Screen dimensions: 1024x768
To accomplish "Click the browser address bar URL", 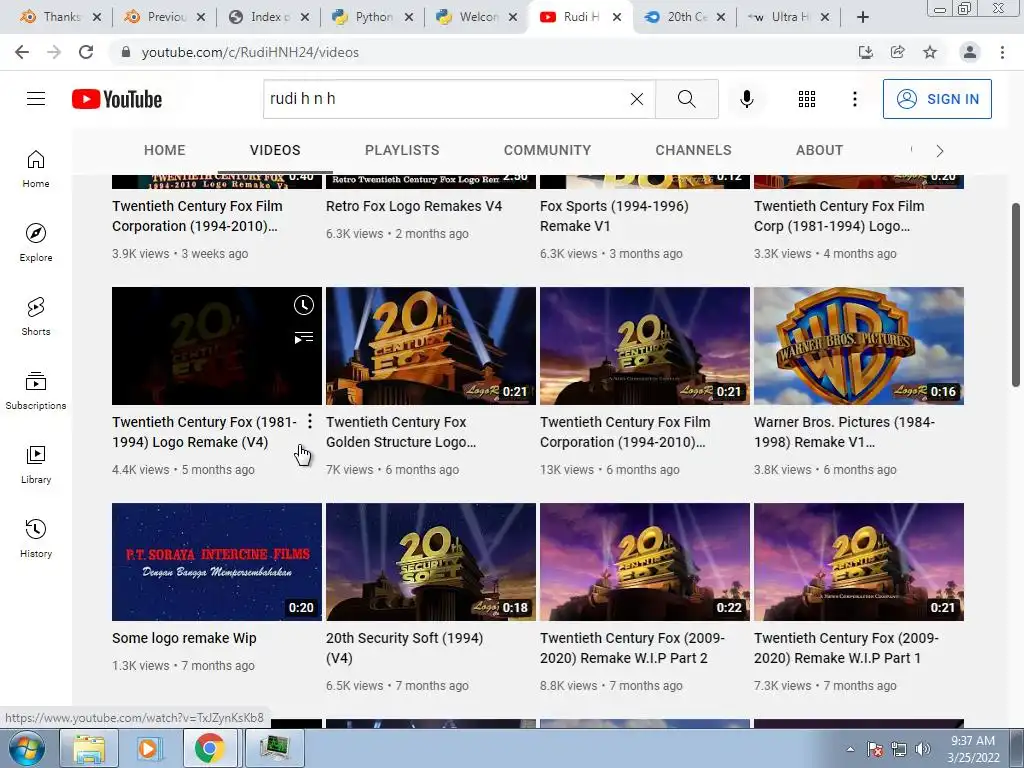I will (250, 52).
